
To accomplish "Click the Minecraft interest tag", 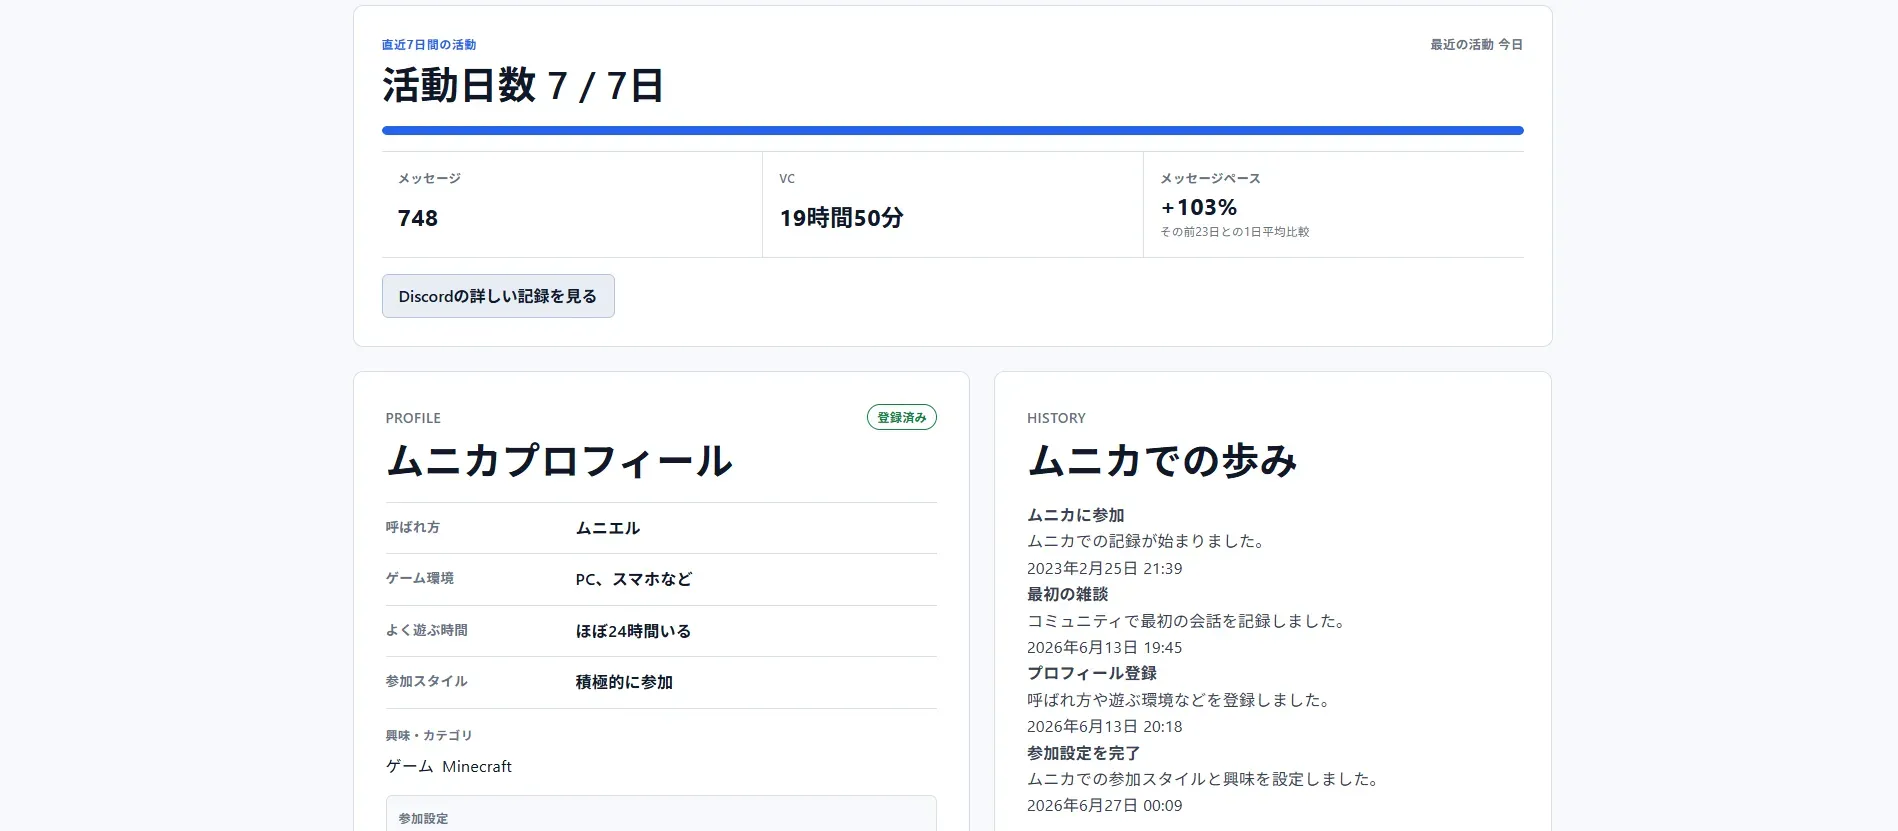I will (x=477, y=767).
